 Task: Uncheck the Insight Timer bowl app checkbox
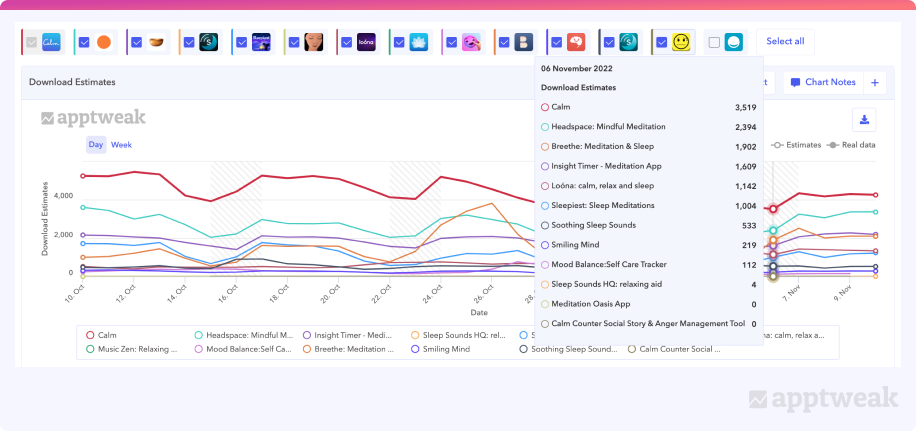pos(137,42)
